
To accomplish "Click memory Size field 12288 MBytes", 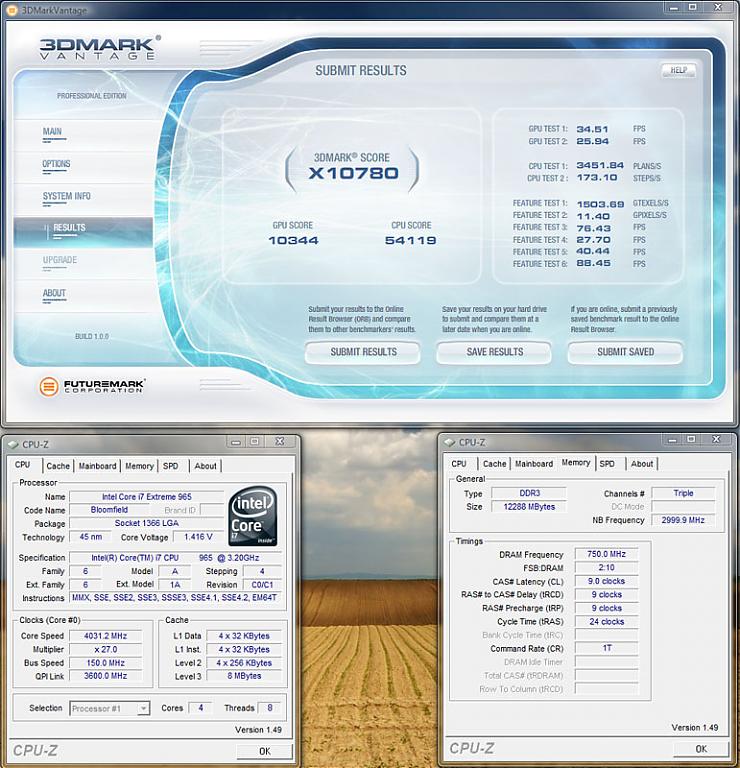I will click(529, 507).
